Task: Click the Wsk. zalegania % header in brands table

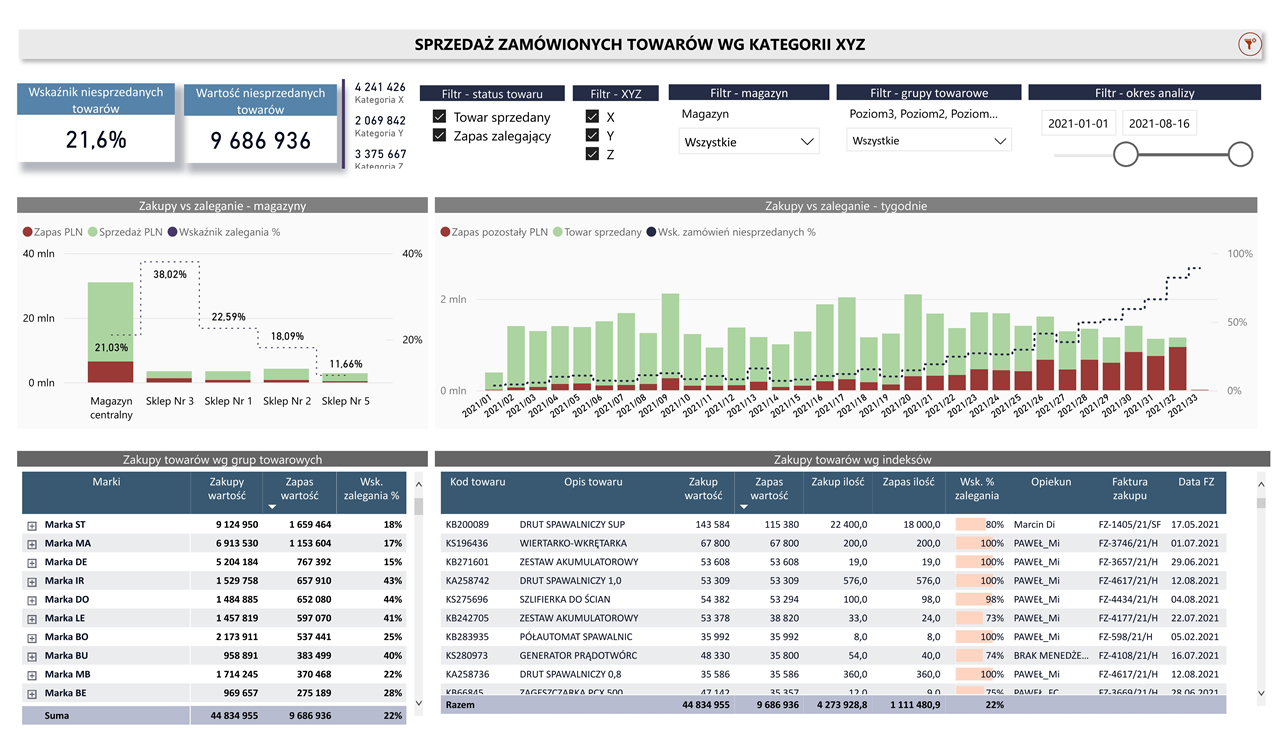Action: coord(371,488)
